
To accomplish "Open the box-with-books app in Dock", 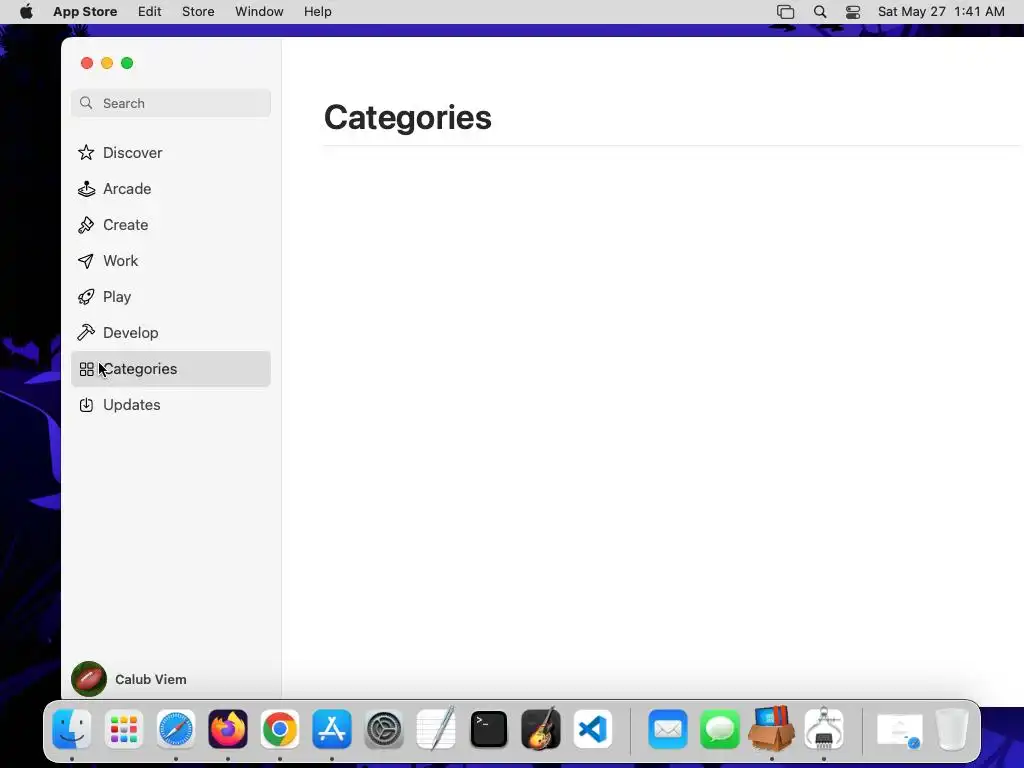I will coord(771,728).
